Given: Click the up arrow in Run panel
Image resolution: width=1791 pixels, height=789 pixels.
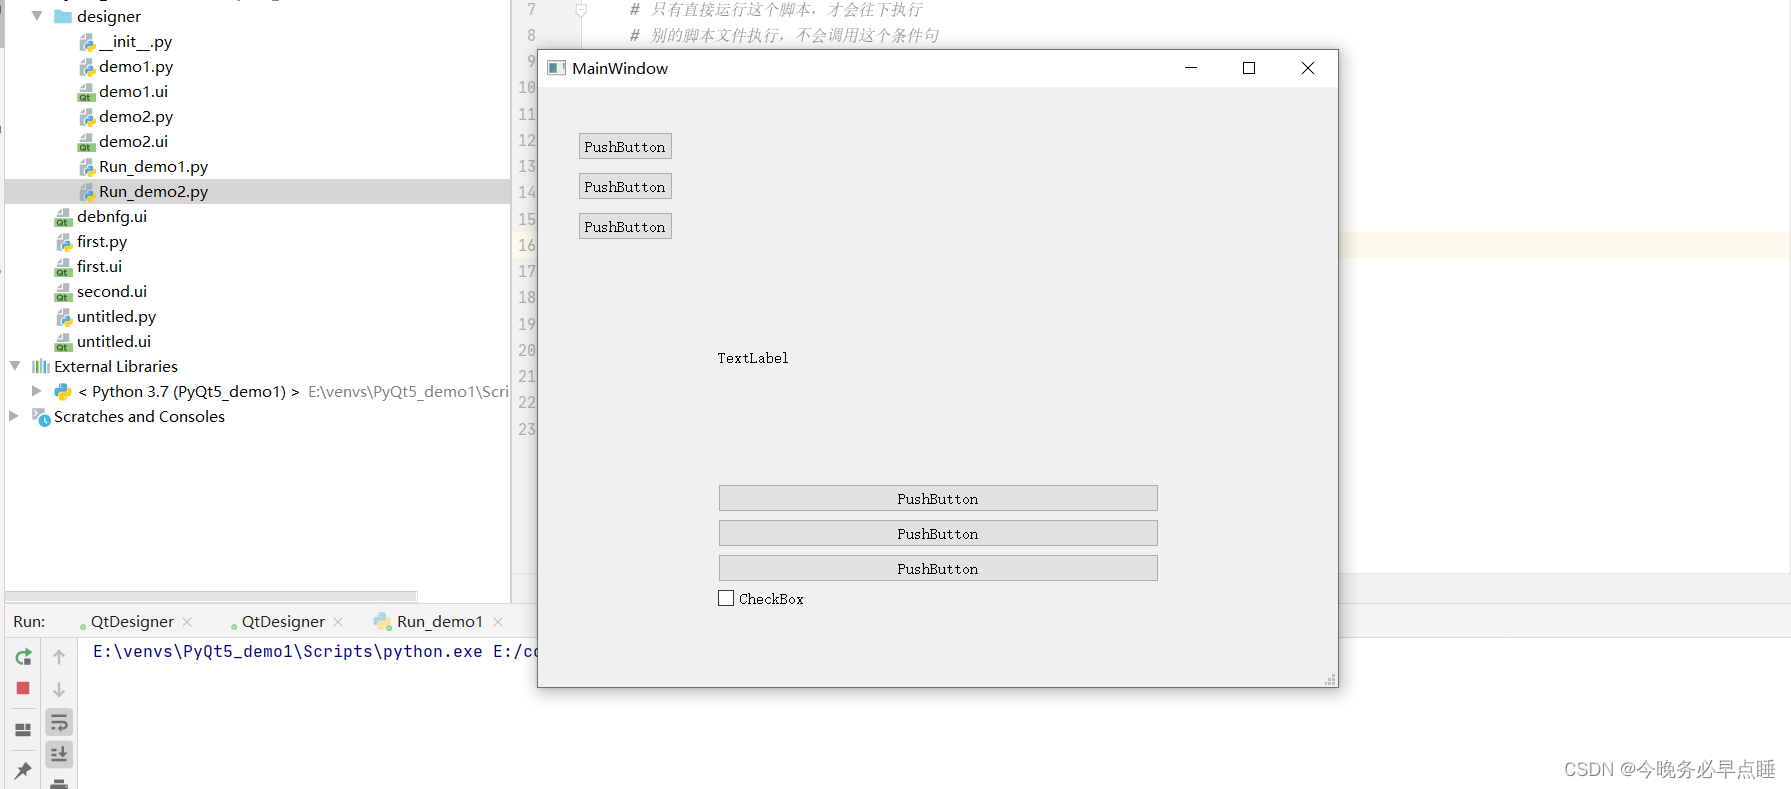Looking at the screenshot, I should tap(59, 657).
